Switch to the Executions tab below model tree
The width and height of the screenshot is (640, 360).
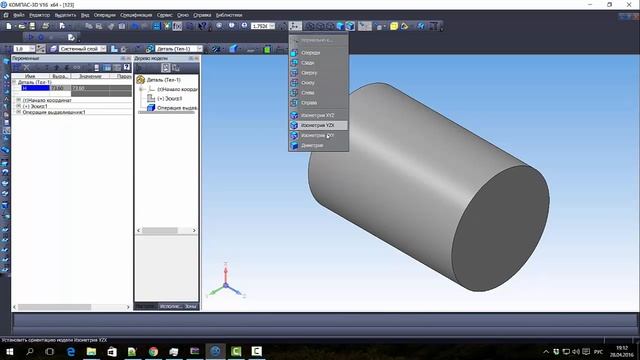click(171, 306)
